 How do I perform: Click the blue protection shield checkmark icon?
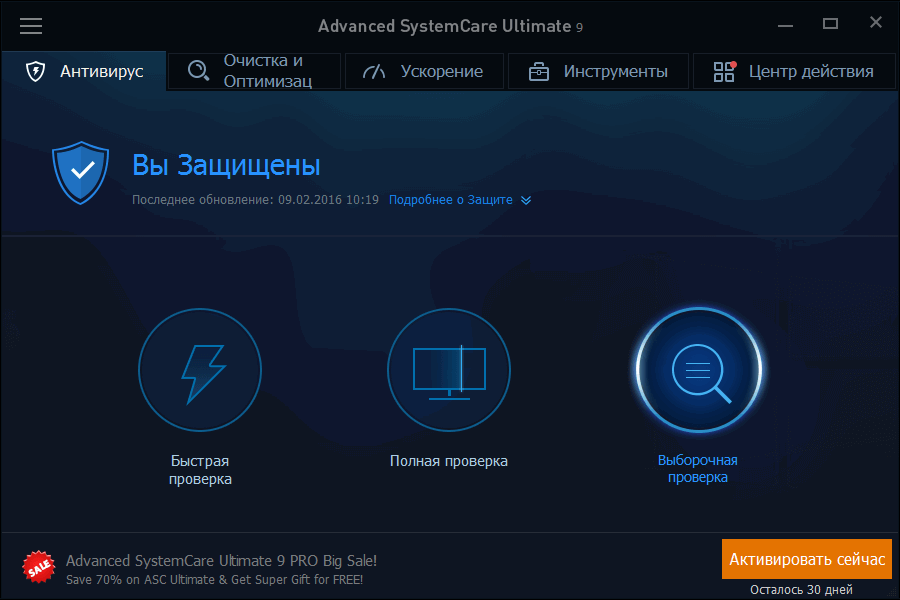[x=79, y=172]
